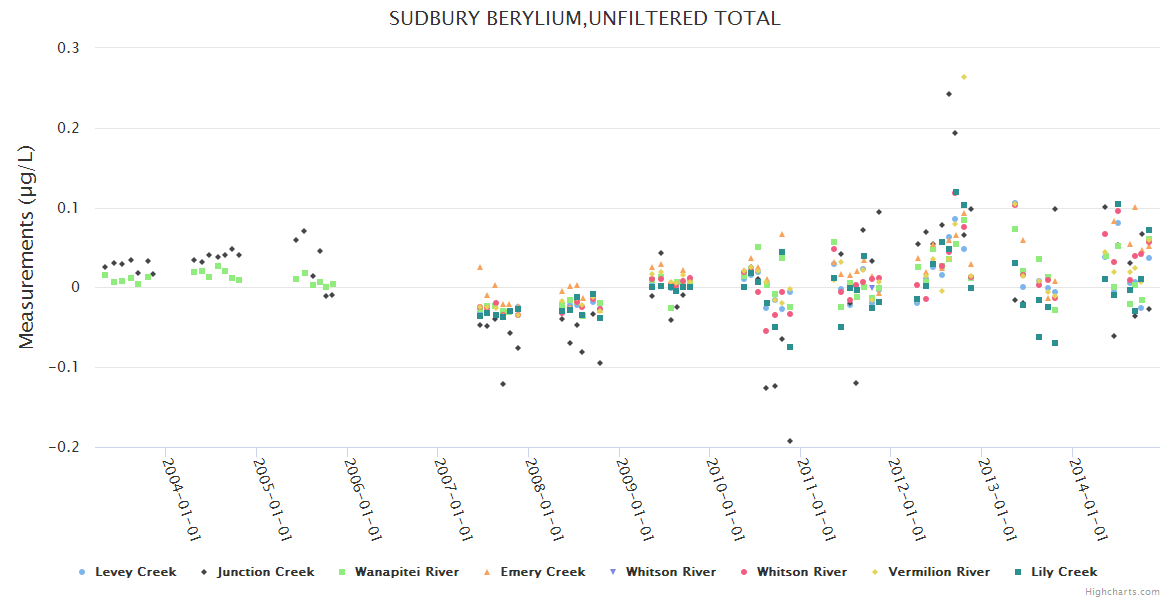Toggle Lily Creek series visibility label
The height and width of the screenshot is (600, 1170).
pos(1064,572)
